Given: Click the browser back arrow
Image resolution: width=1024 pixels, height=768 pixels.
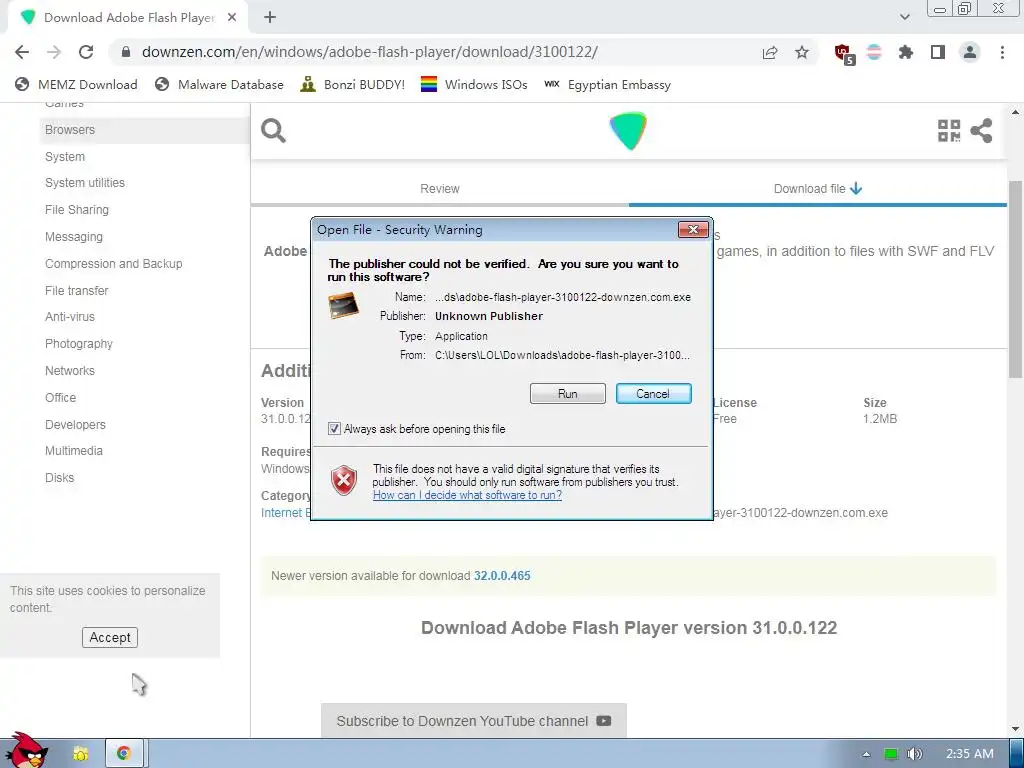Looking at the screenshot, I should pyautogui.click(x=22, y=52).
